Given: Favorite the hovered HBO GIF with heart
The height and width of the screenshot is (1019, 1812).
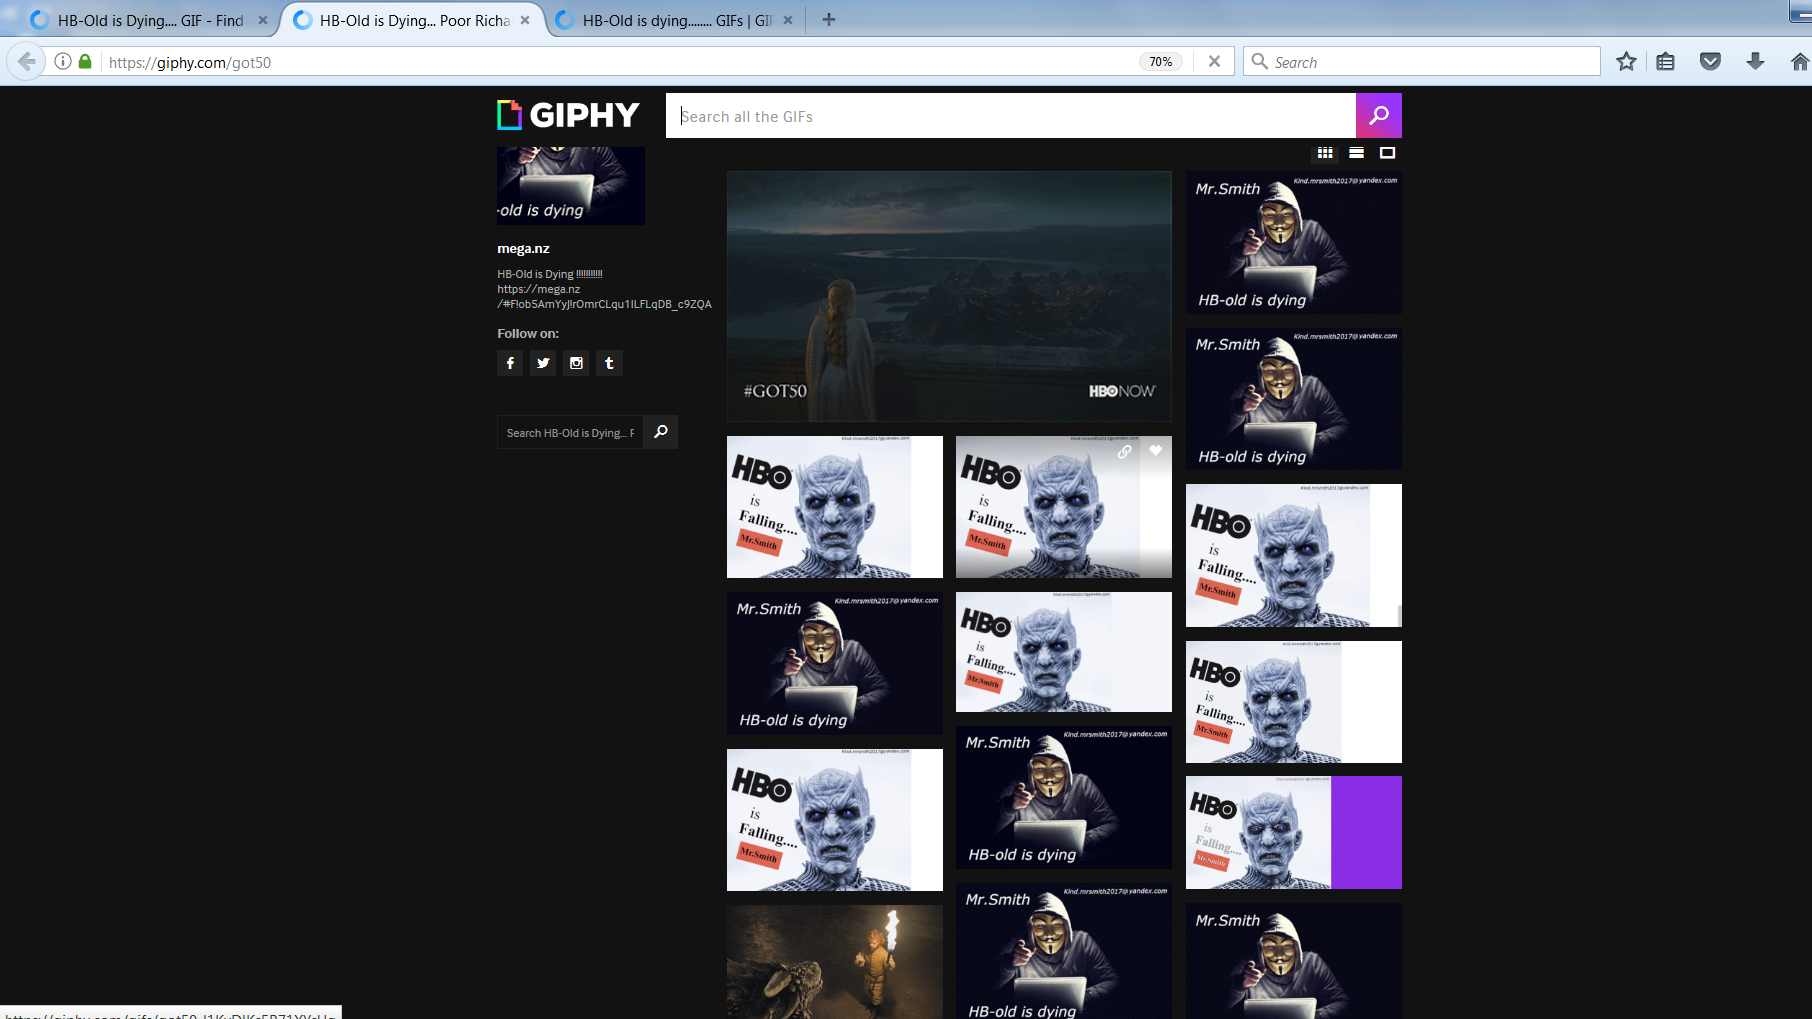Looking at the screenshot, I should coord(1155,451).
